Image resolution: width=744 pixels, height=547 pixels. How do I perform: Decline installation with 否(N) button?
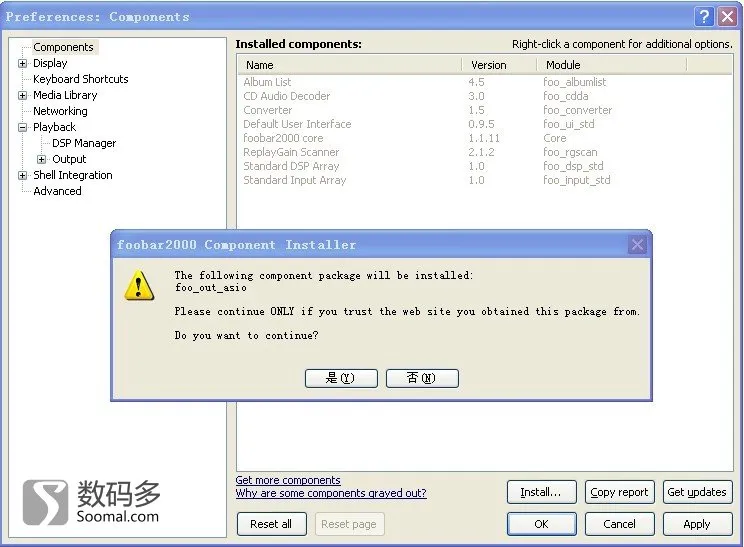422,378
